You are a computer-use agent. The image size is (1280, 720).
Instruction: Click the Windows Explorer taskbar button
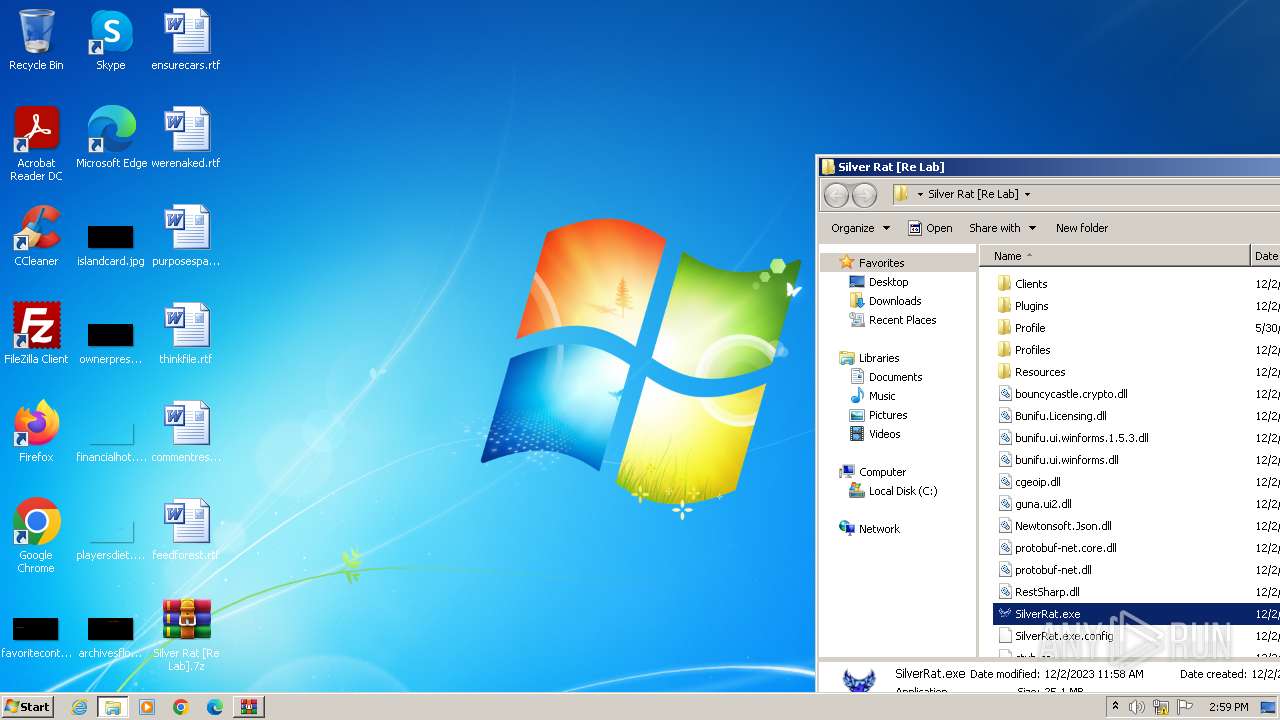coord(113,707)
